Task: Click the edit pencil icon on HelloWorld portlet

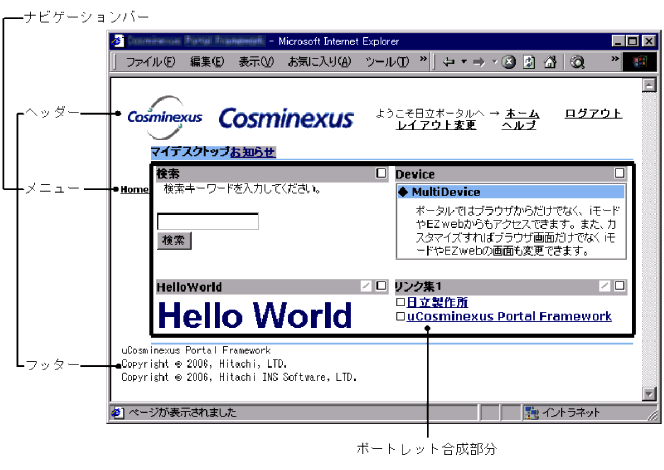Action: click(365, 286)
